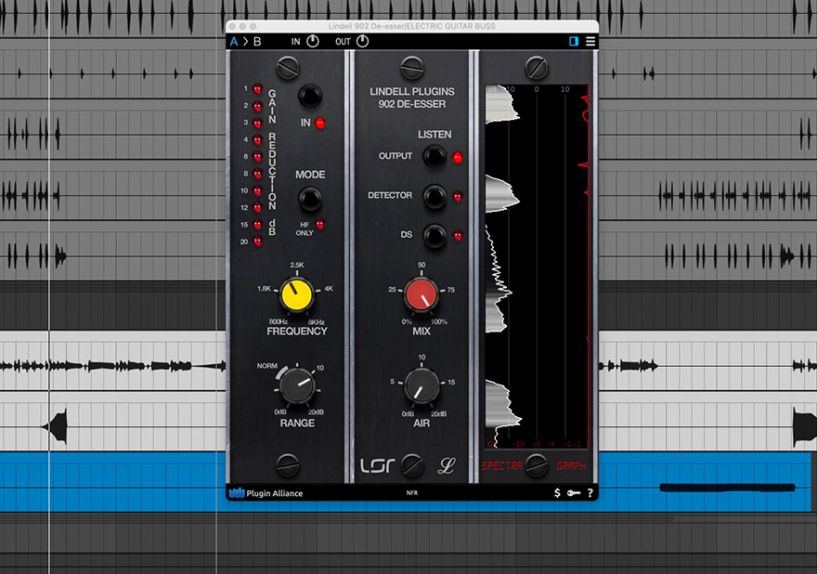This screenshot has height=574, width=817.
Task: Switch to preset slot B
Action: coord(257,42)
